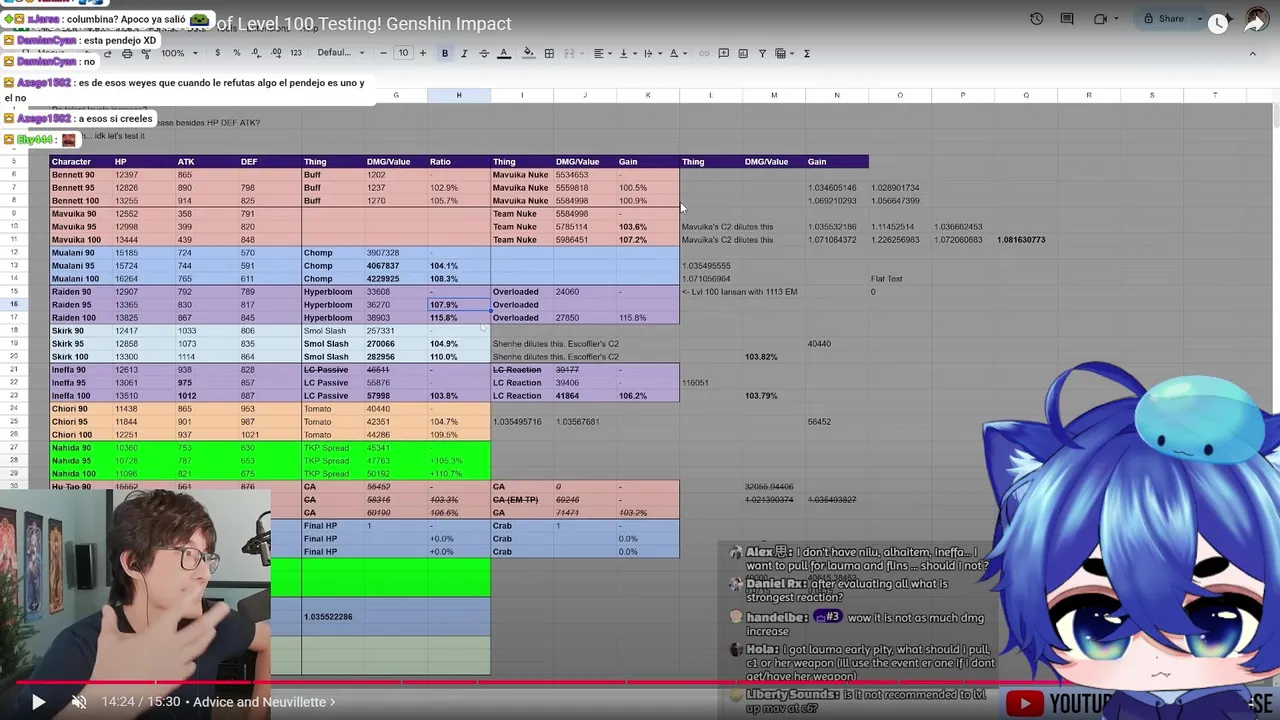Select the 'Chiori 90' cell
1280x720 pixels.
point(82,408)
